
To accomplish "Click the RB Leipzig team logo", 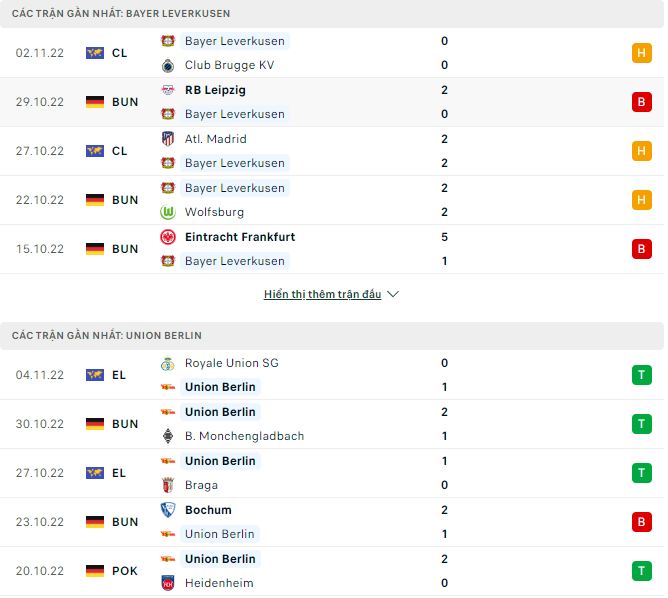I will (168, 90).
